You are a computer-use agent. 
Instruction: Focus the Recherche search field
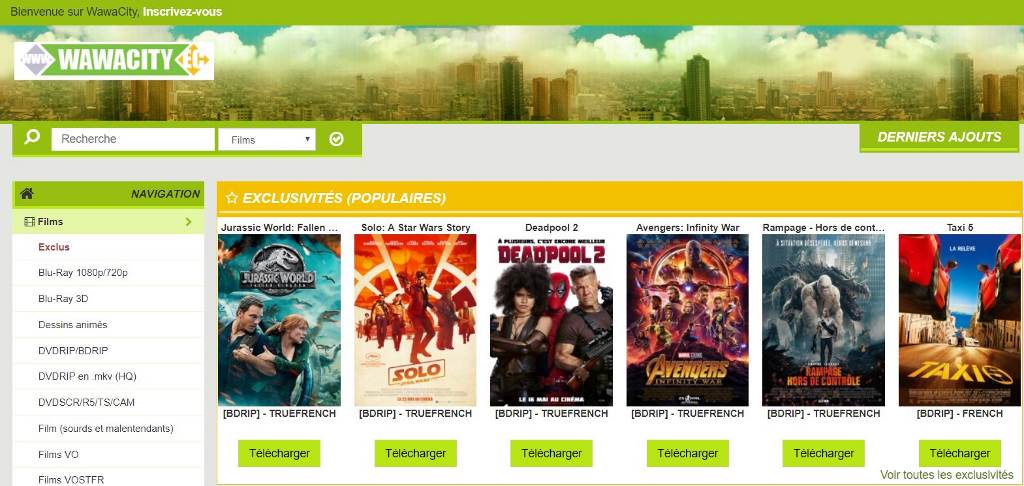[133, 139]
